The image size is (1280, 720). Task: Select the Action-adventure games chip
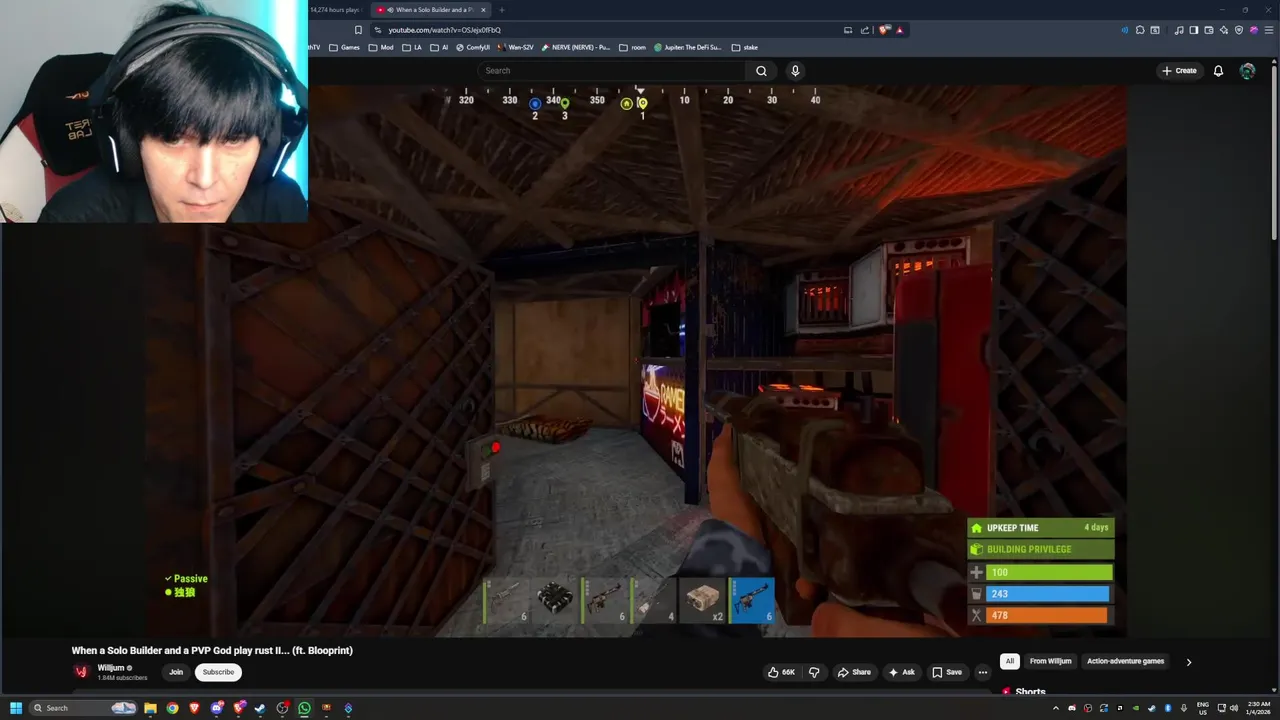coord(1126,661)
